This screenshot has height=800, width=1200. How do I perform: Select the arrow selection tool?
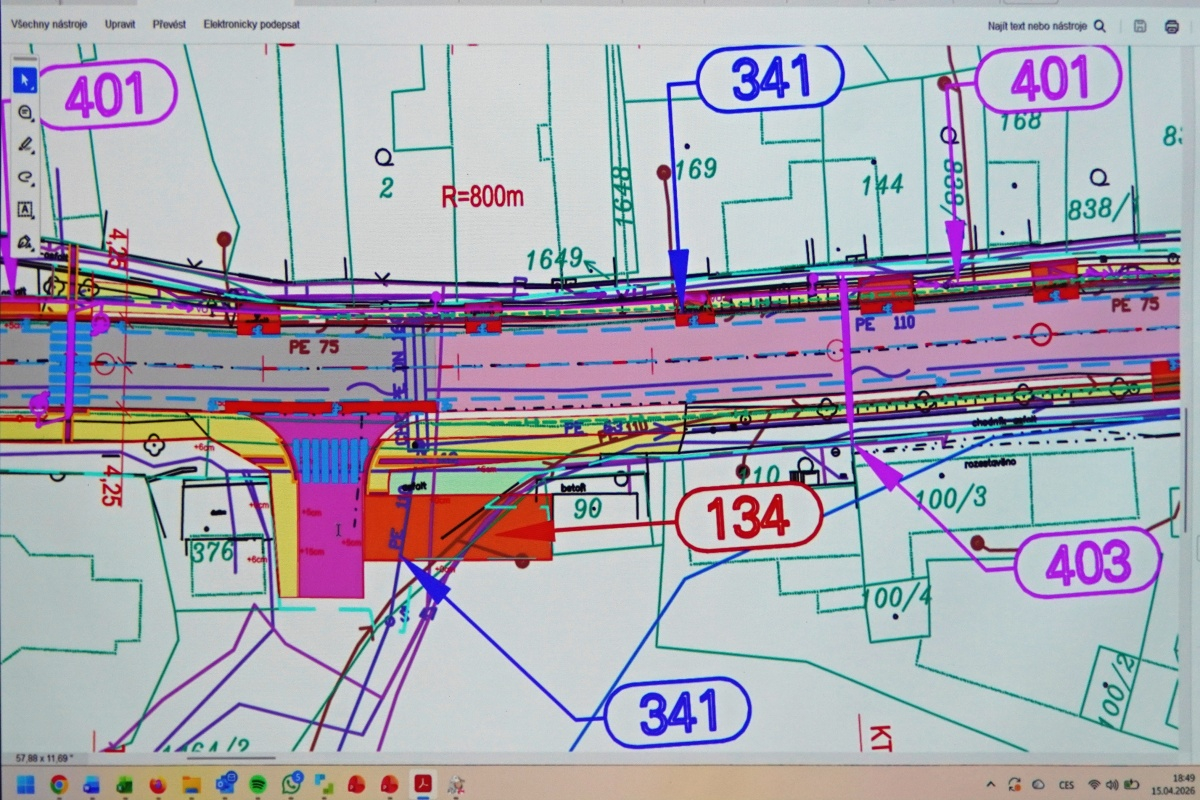(25, 80)
